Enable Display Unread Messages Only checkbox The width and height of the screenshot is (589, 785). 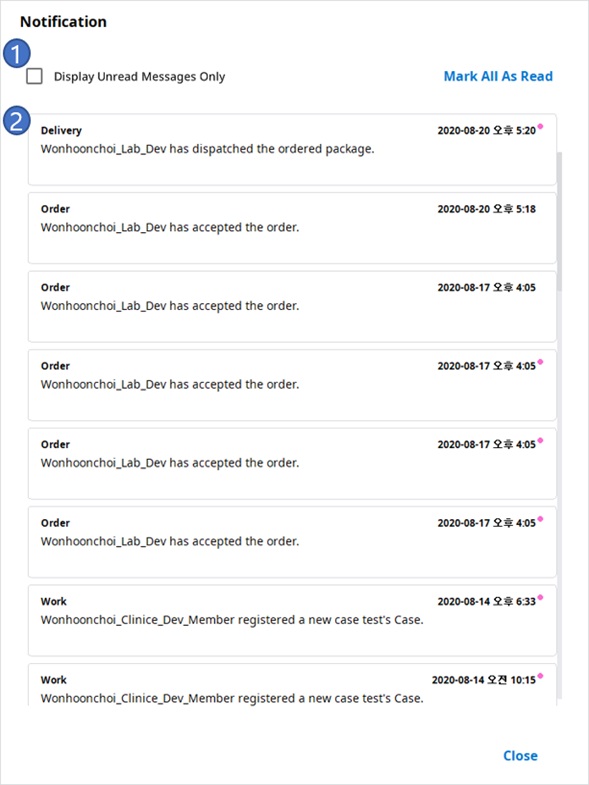tap(34, 76)
